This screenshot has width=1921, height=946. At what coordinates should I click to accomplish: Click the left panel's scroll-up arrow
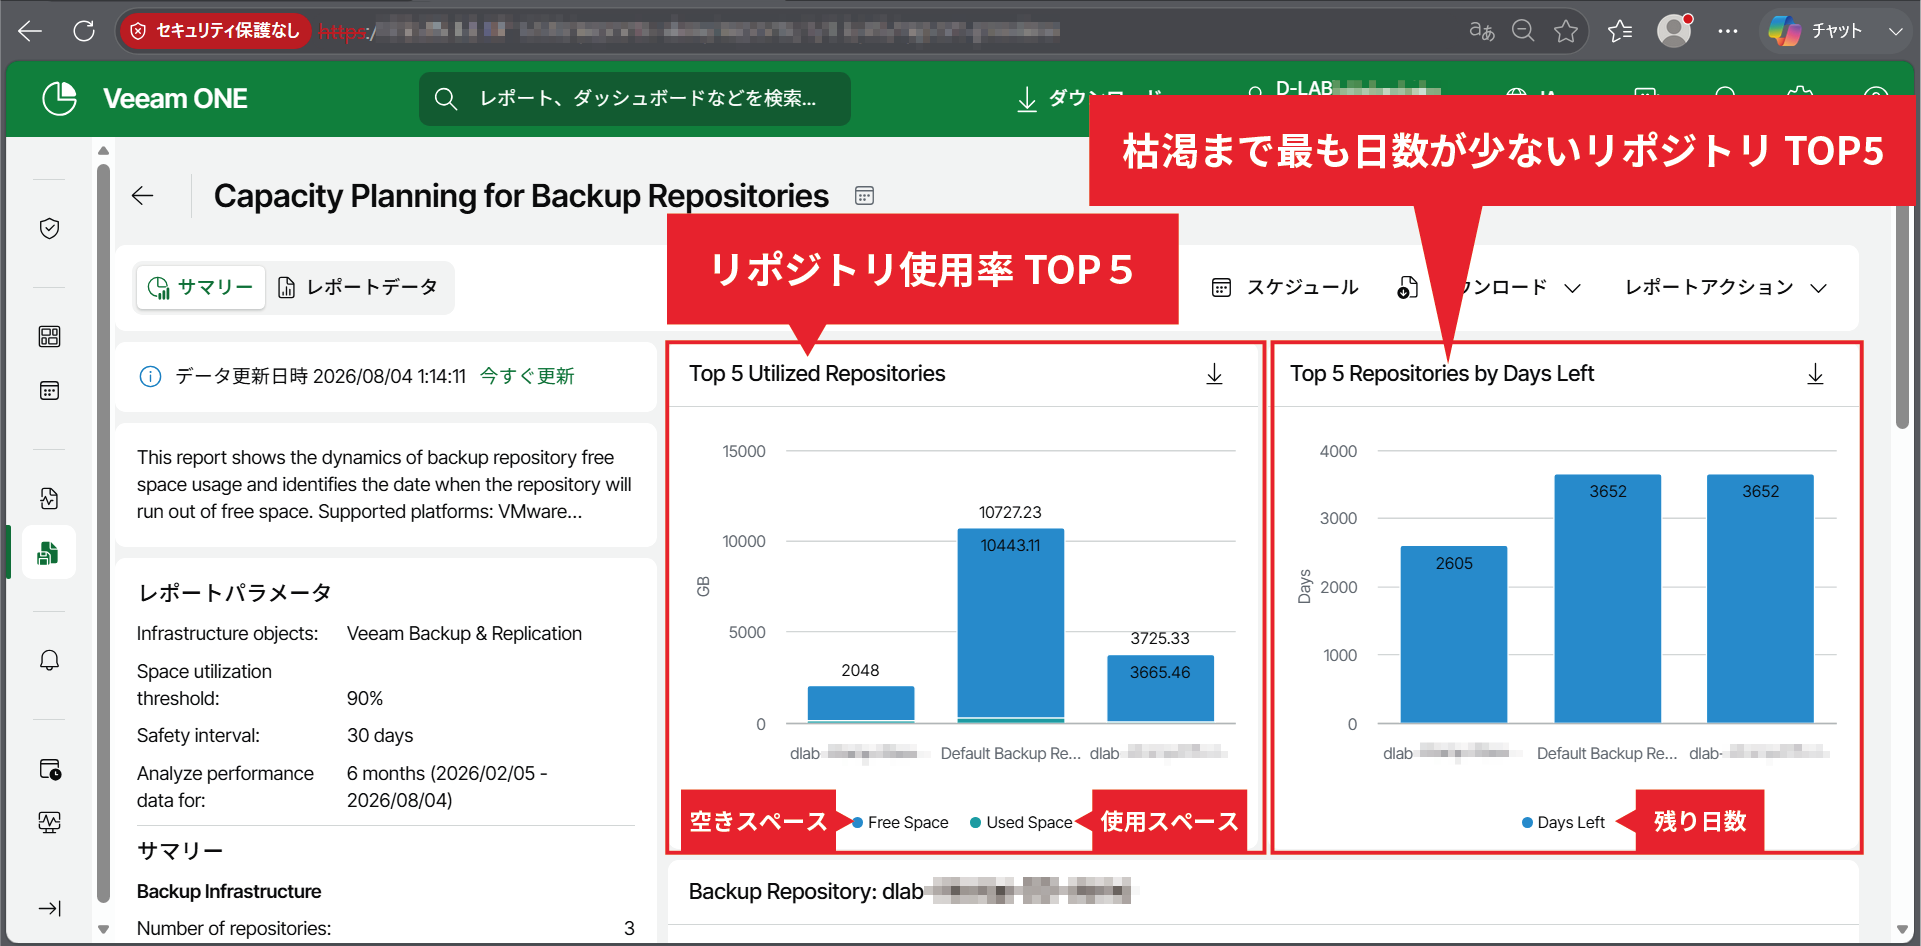point(103,151)
